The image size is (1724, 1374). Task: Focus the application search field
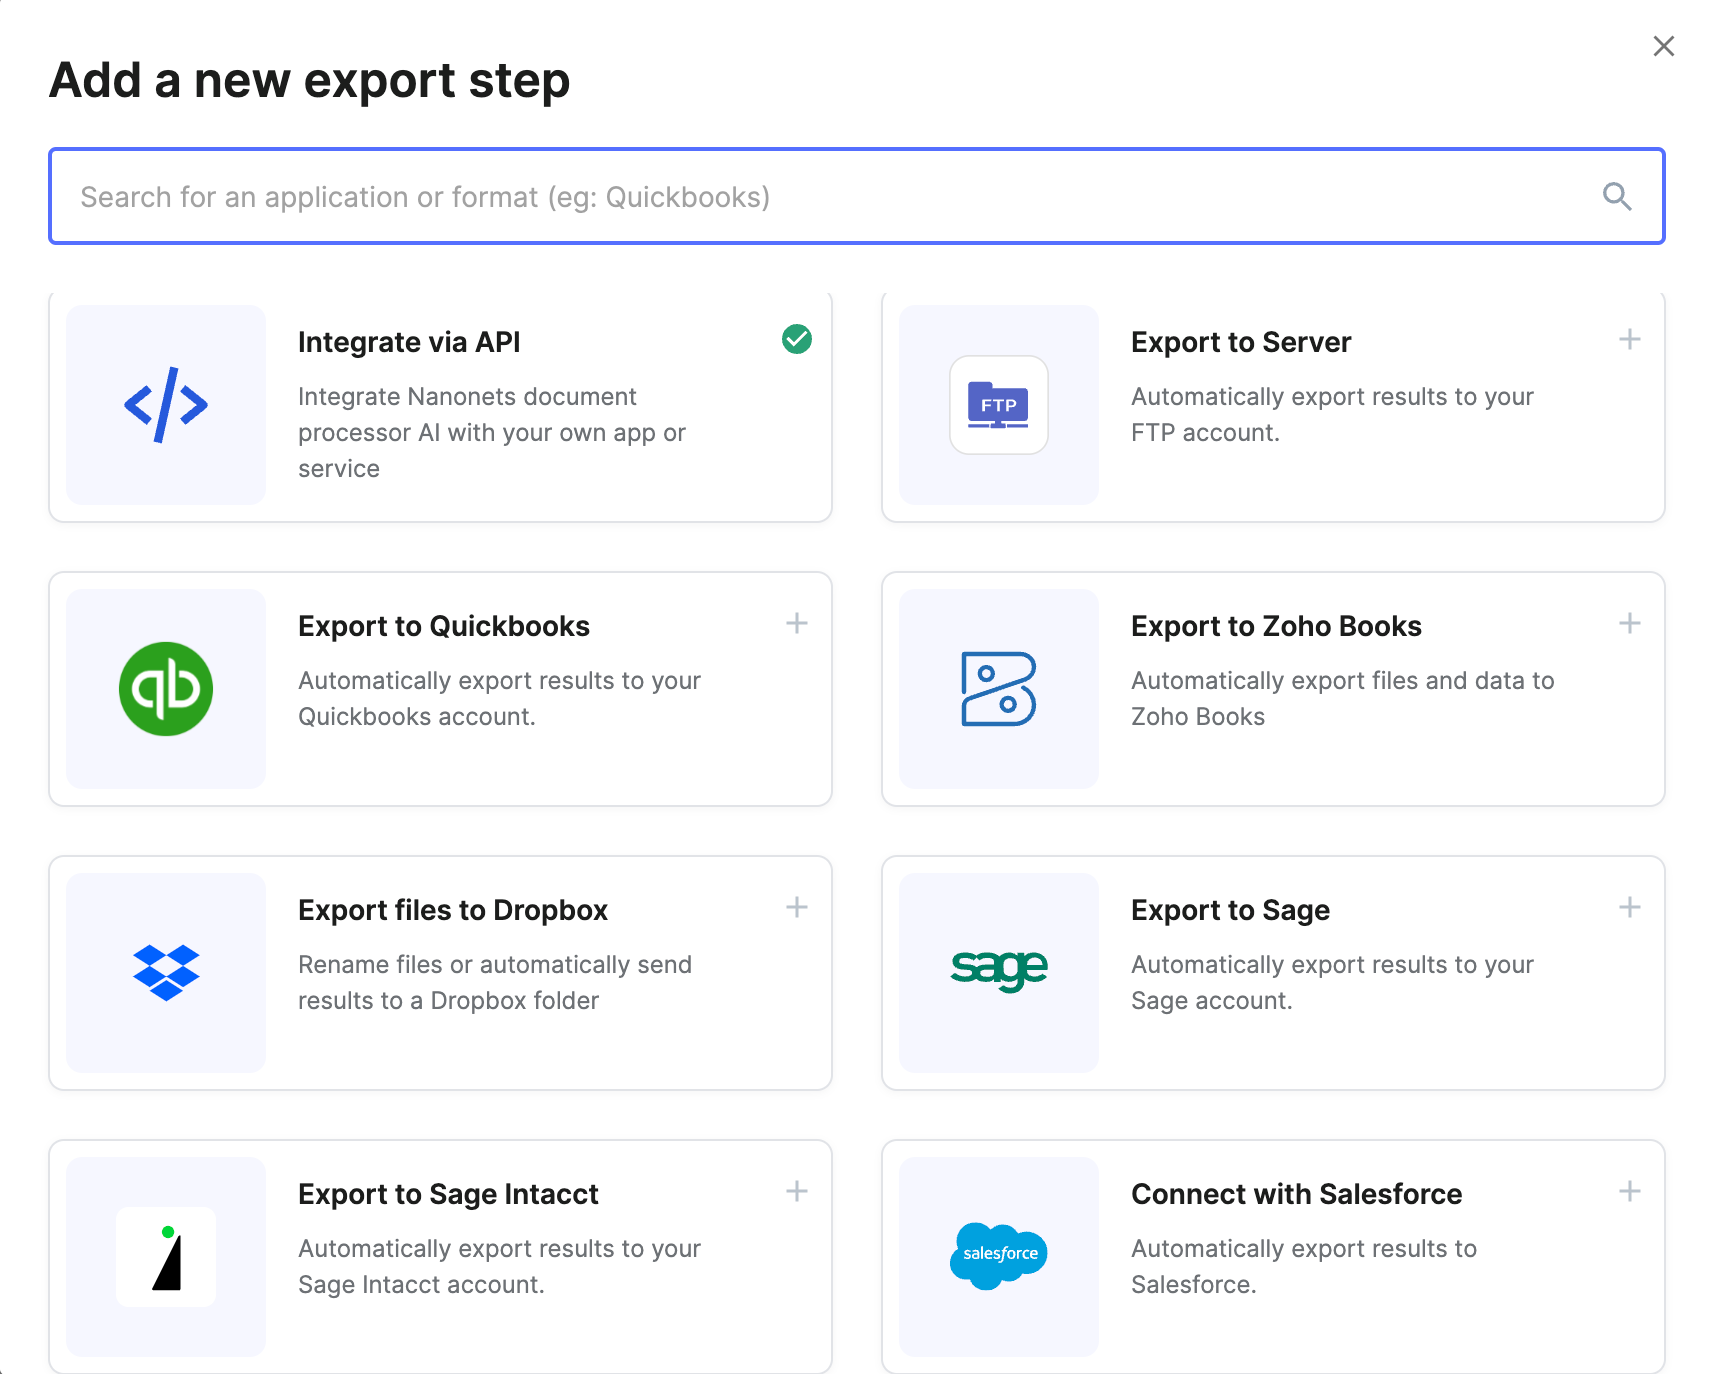[x=857, y=196]
